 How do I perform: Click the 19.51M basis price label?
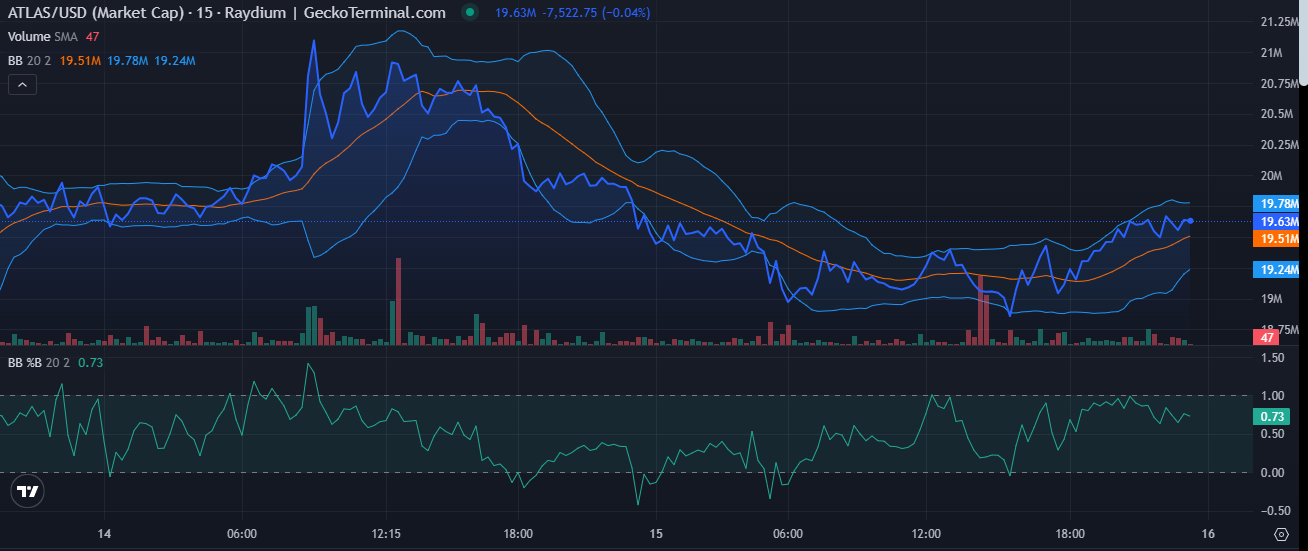(x=1277, y=238)
